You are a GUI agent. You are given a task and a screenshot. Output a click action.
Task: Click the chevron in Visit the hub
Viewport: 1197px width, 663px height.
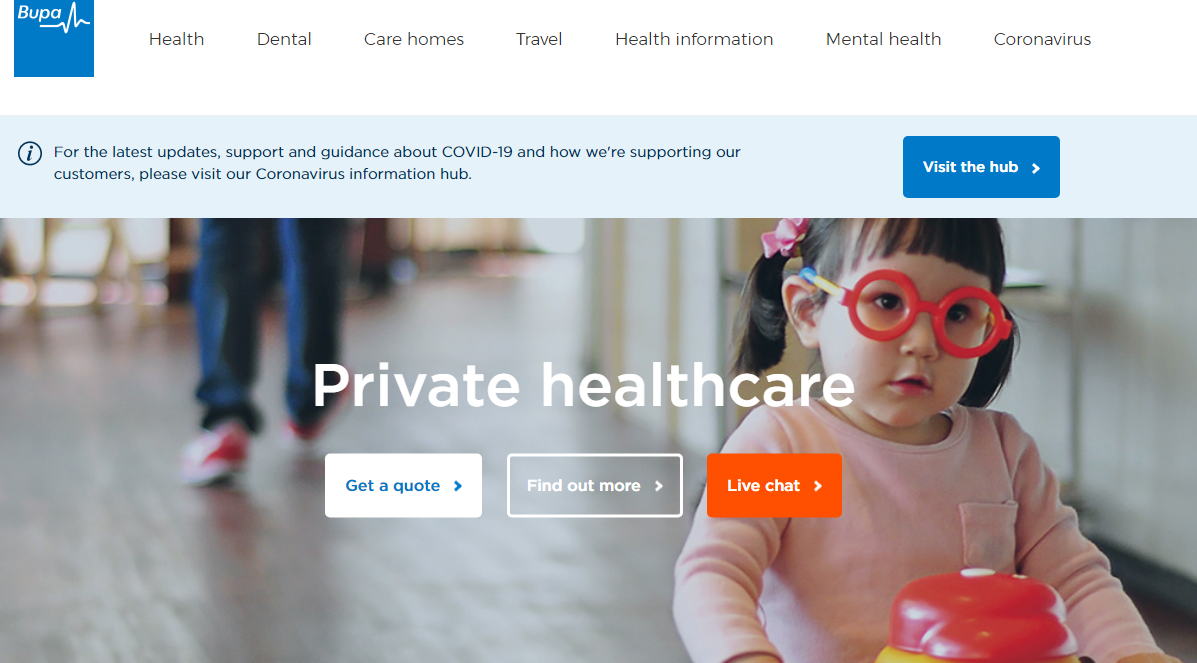[1036, 168]
